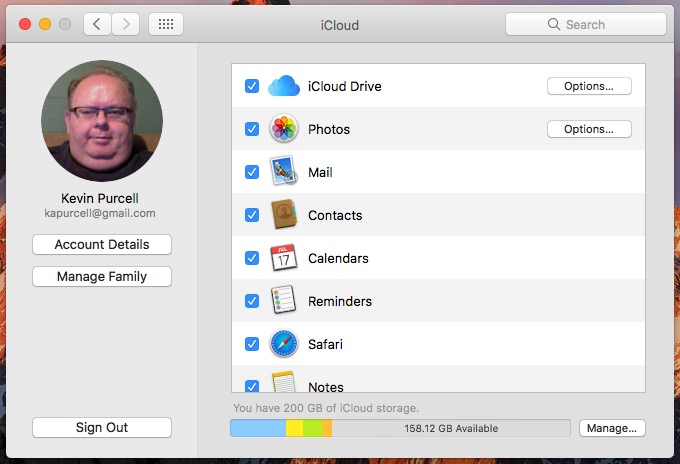Click the Contacts address book icon
This screenshot has height=464, width=680.
[284, 214]
